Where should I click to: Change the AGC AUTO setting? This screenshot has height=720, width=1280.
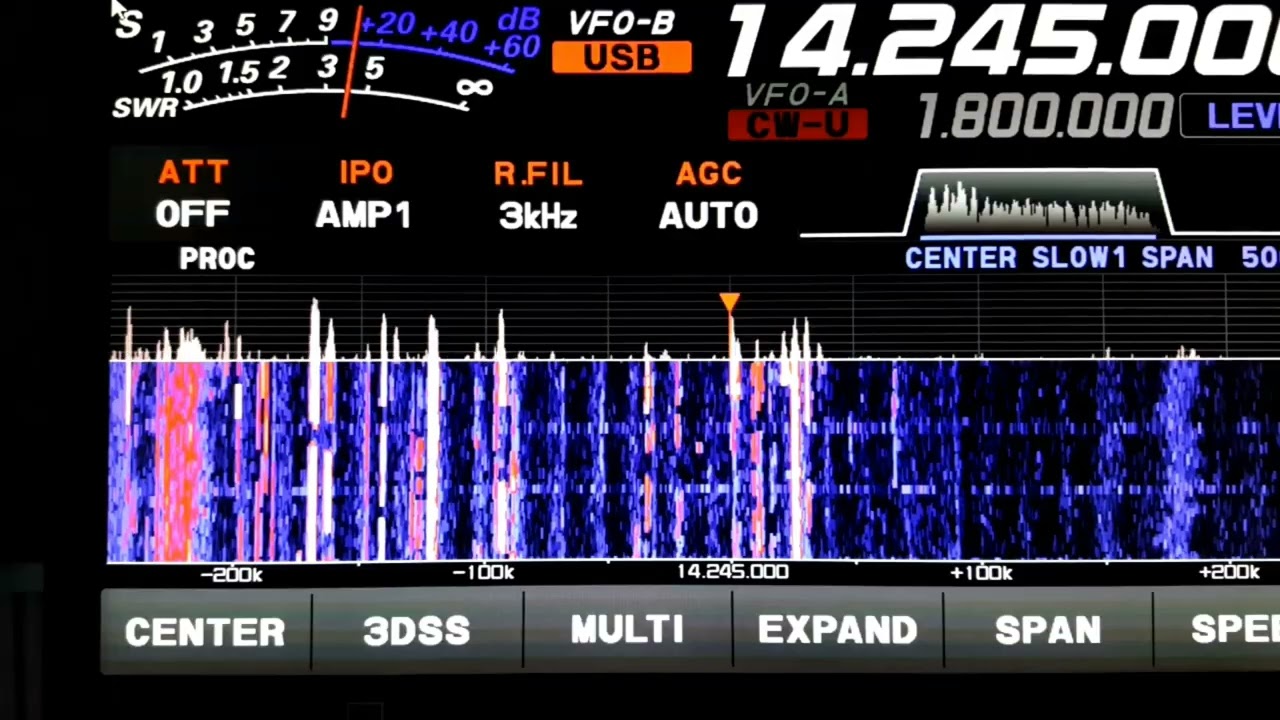click(708, 194)
